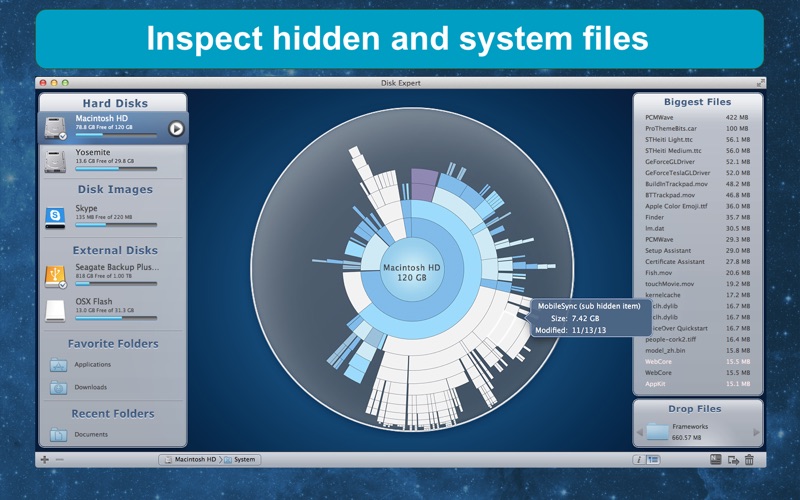Open the Applications favorite folder

tap(92, 365)
